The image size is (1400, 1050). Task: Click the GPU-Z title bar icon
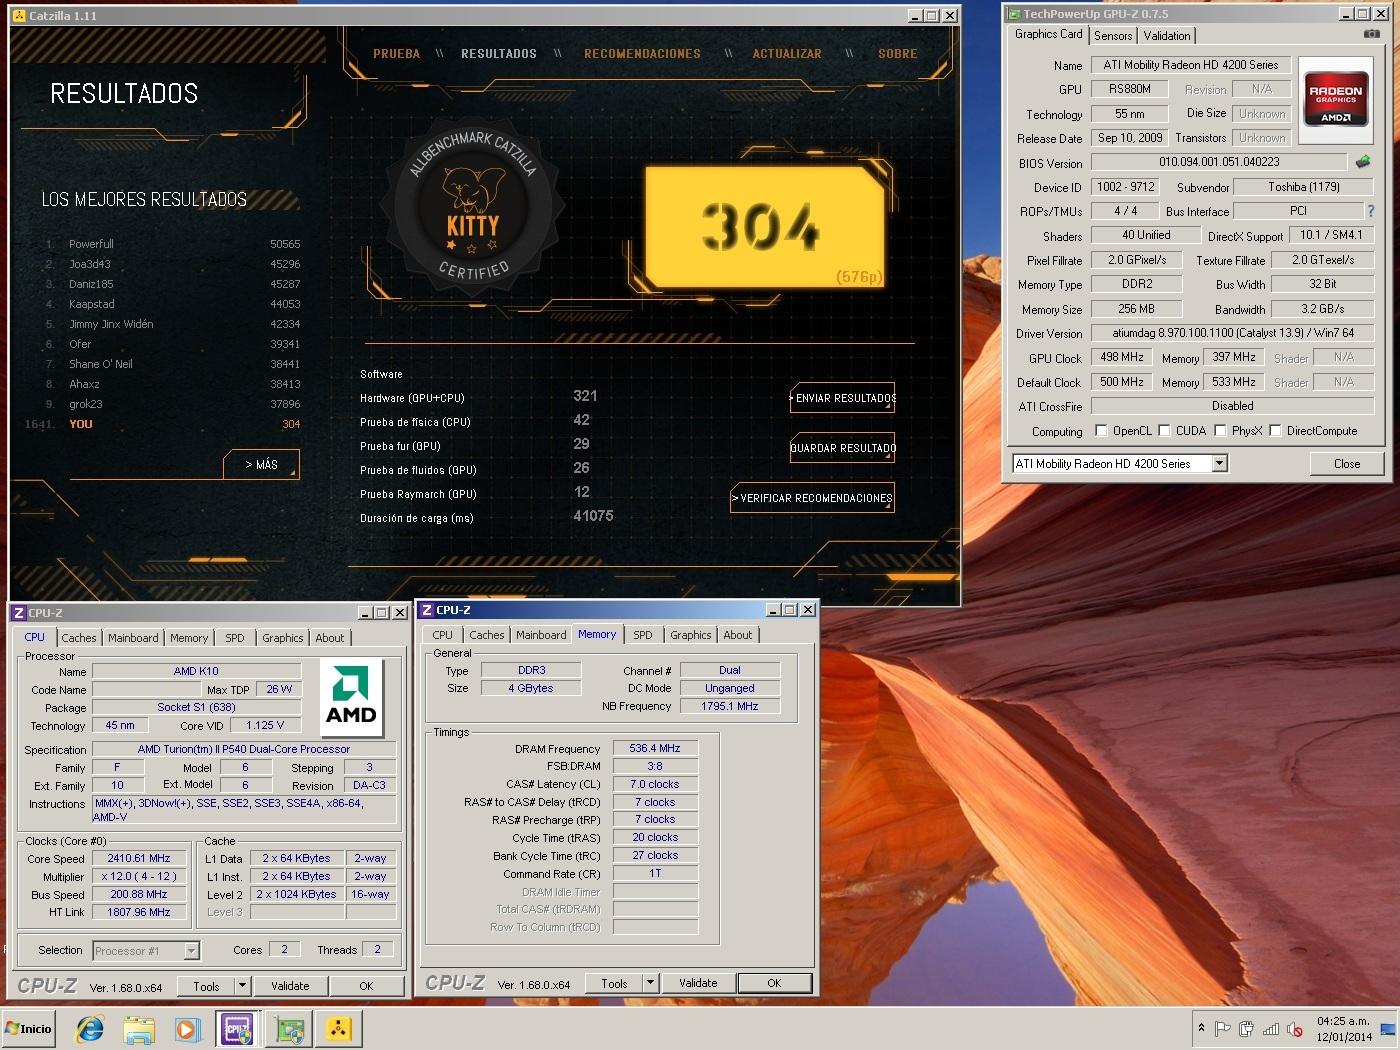(x=1013, y=14)
